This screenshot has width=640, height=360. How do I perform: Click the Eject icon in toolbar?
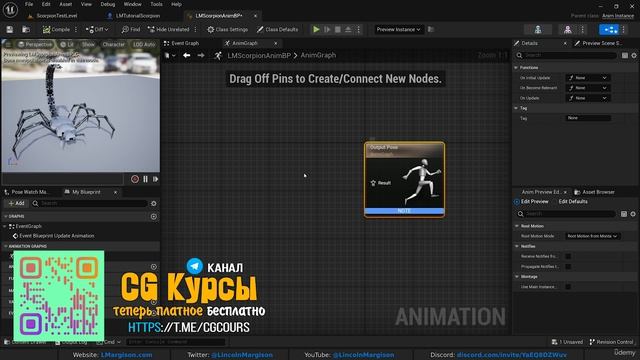tap(348, 29)
